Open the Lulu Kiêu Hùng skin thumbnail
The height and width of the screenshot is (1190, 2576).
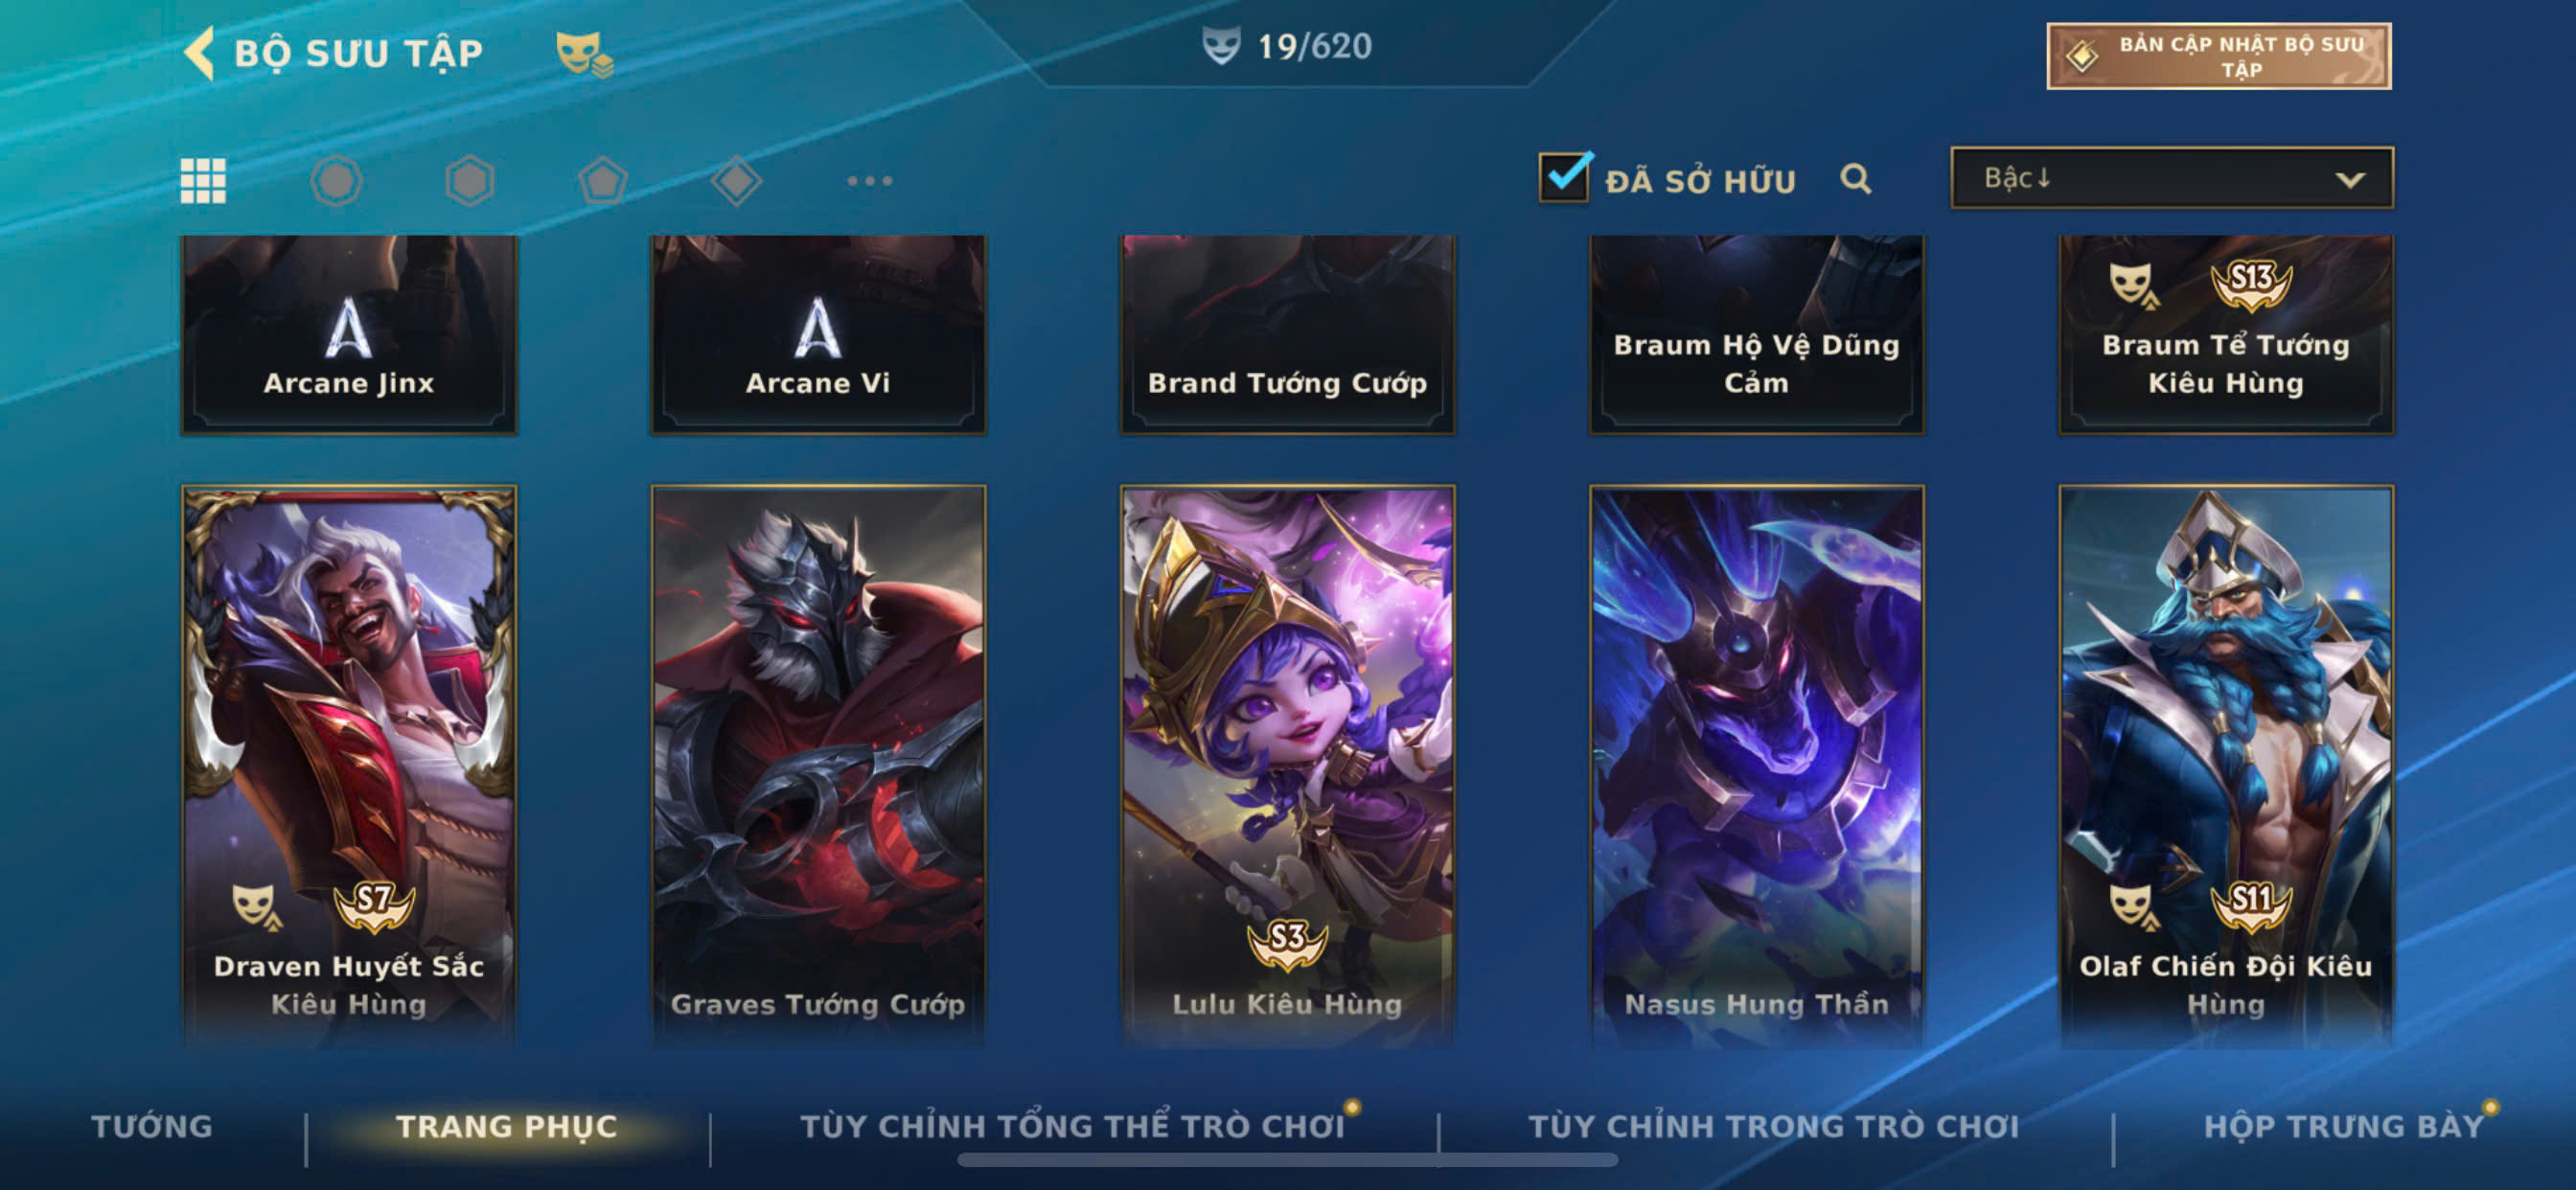[1287, 765]
